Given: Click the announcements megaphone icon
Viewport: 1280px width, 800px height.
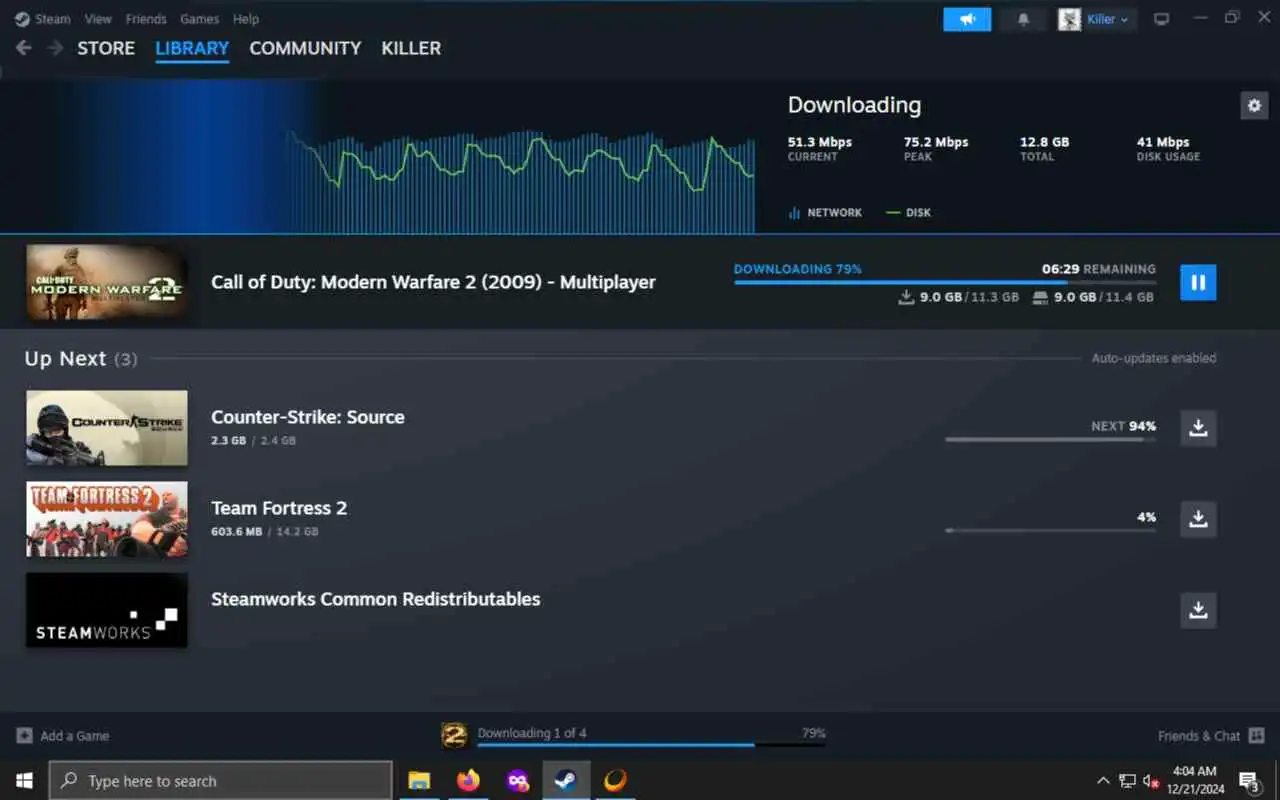Looking at the screenshot, I should click(x=967, y=19).
